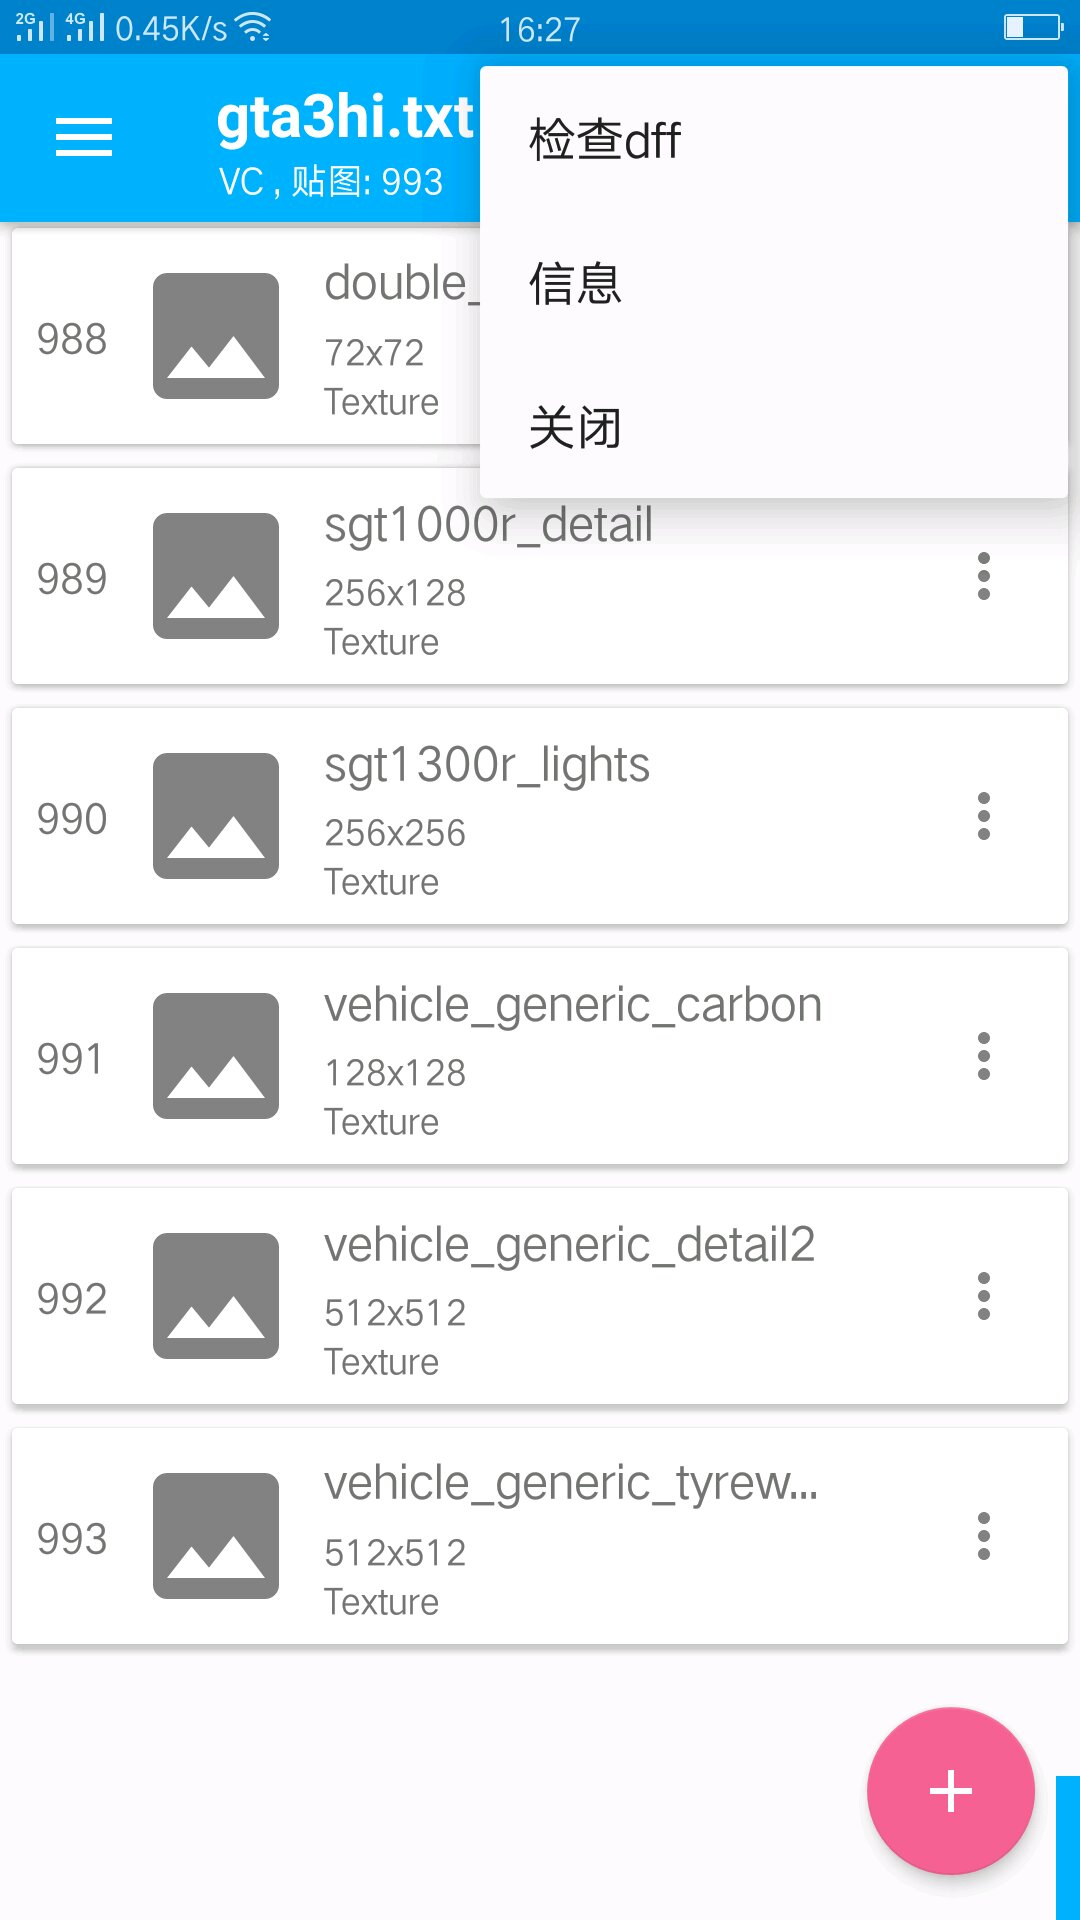Tap image icon for texture 993

coord(216,1536)
